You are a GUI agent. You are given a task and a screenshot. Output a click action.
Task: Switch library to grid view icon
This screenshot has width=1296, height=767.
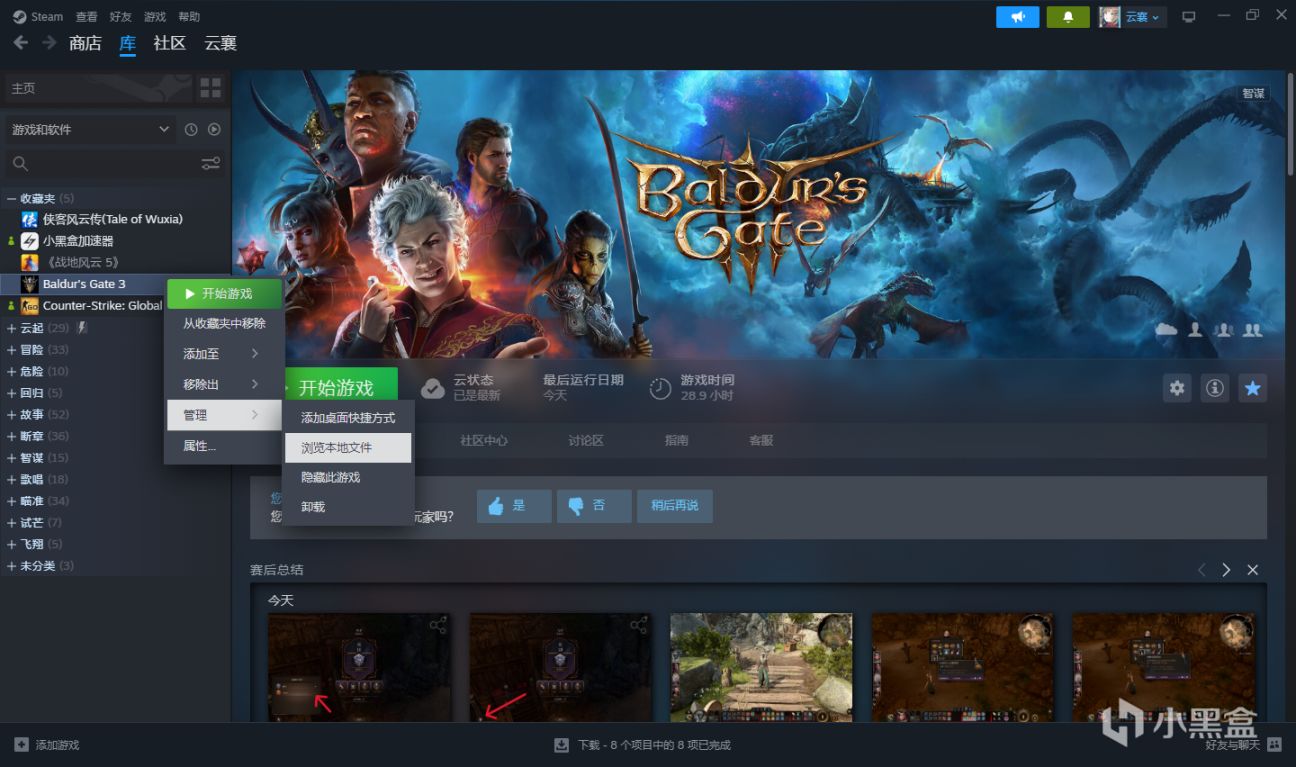pyautogui.click(x=210, y=88)
